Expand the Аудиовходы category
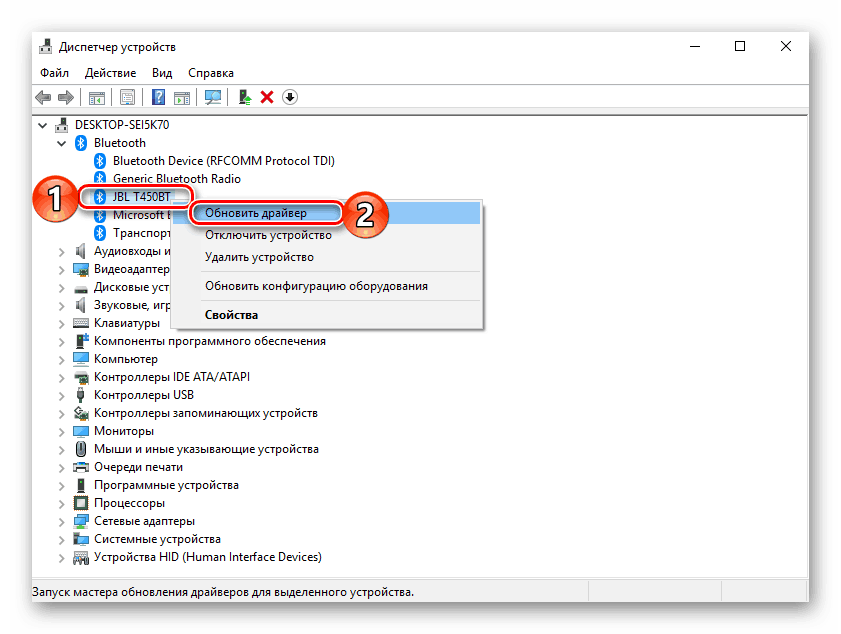This screenshot has width=841, height=634. tap(62, 252)
